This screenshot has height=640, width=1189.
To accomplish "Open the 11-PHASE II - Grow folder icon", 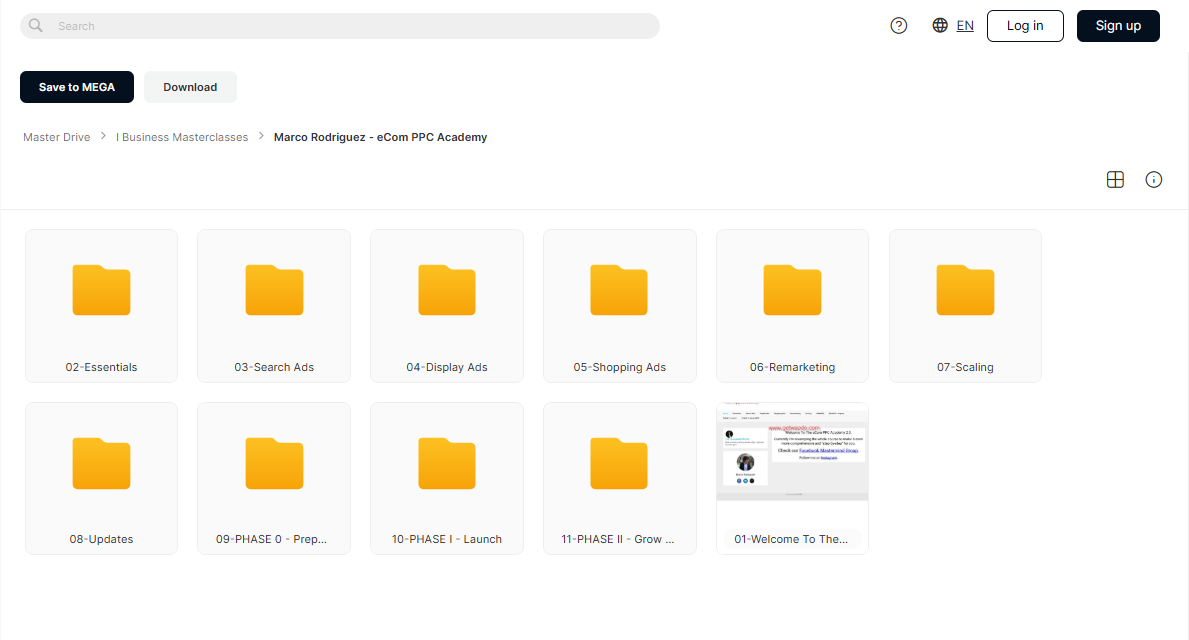I will (619, 463).
